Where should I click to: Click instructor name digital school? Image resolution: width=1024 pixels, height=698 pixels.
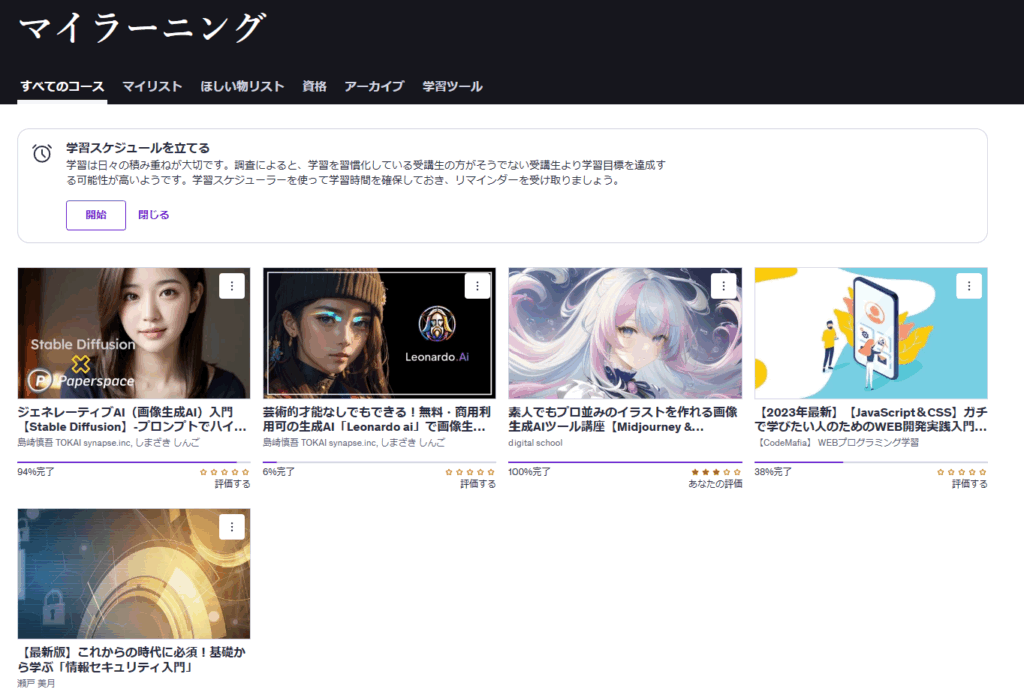point(536,443)
